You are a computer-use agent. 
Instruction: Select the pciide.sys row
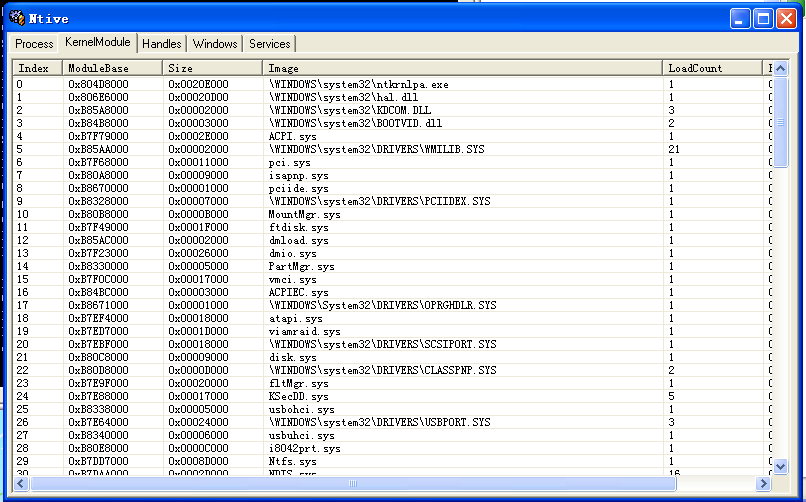click(x=392, y=188)
